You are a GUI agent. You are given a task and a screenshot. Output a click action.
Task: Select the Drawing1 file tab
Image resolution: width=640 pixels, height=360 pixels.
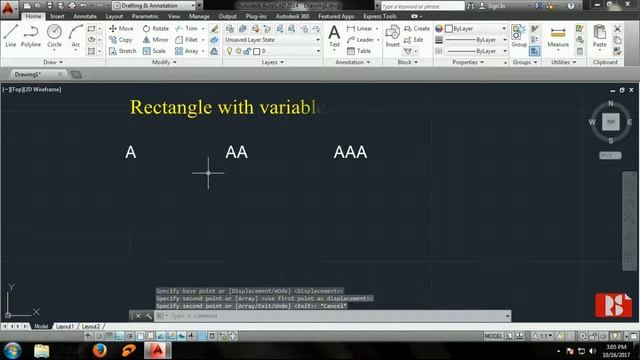28,74
